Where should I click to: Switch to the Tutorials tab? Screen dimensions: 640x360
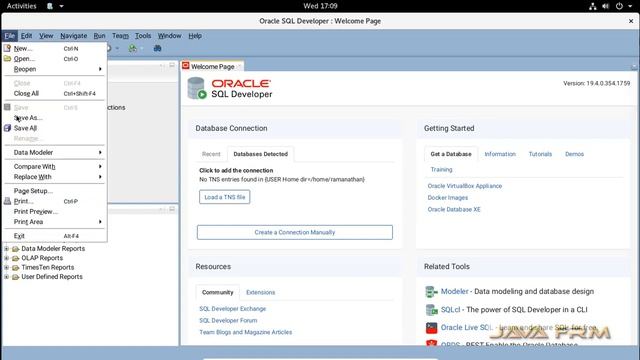(x=540, y=154)
